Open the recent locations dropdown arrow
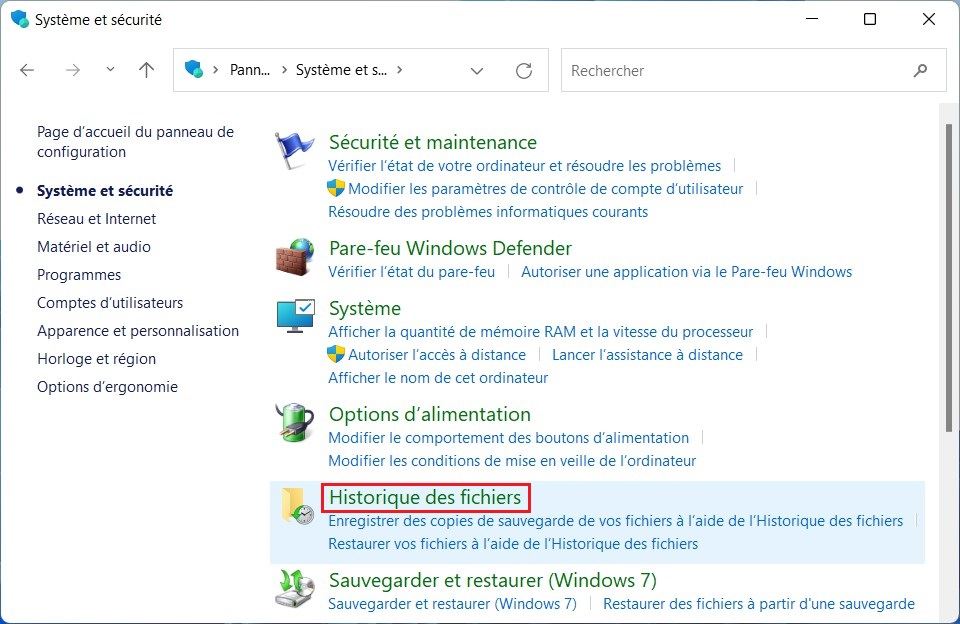Image resolution: width=960 pixels, height=624 pixels. click(110, 70)
